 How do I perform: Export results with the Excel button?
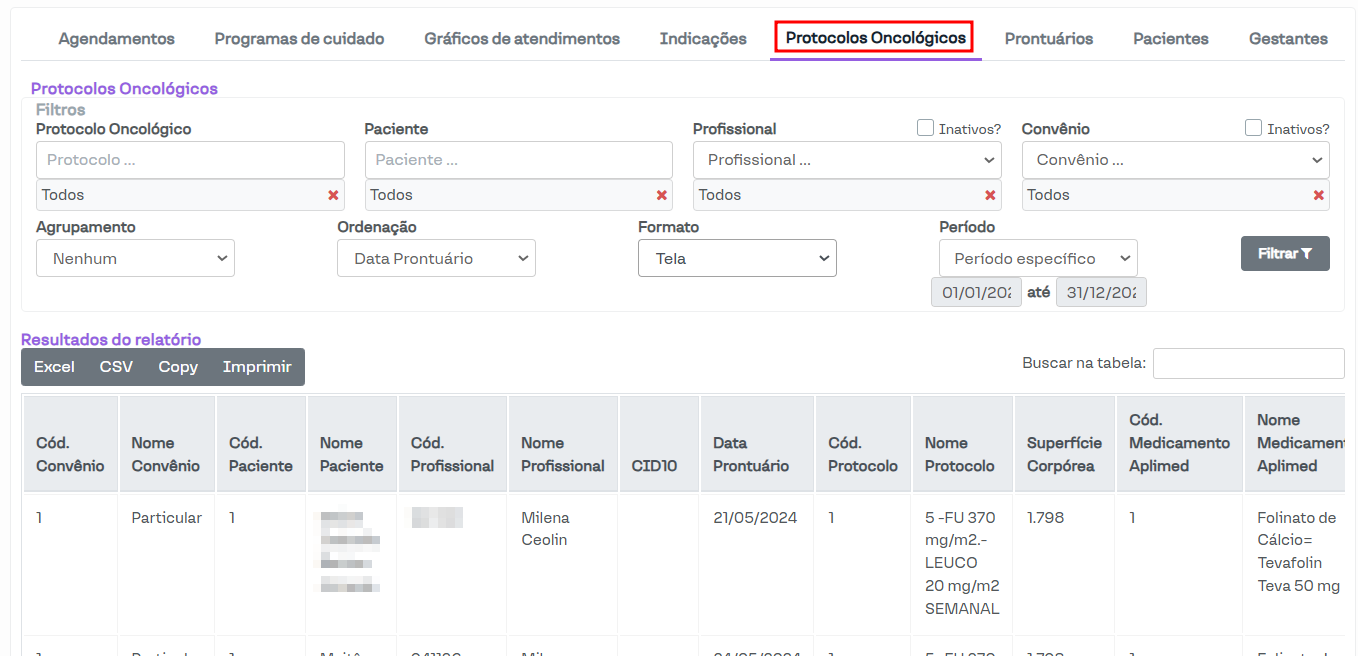click(54, 367)
